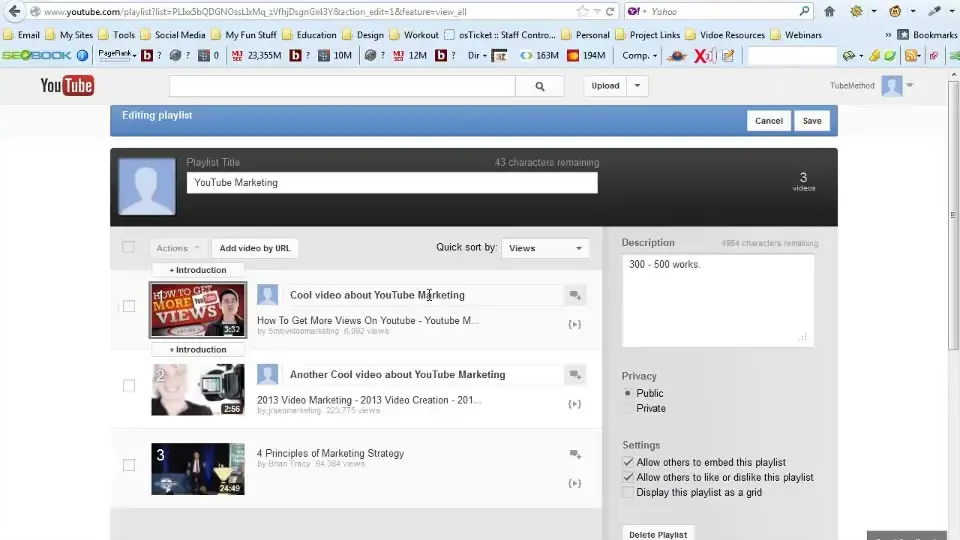960x540 pixels.
Task: Click the RSS feed toolbar icon
Action: (911, 56)
